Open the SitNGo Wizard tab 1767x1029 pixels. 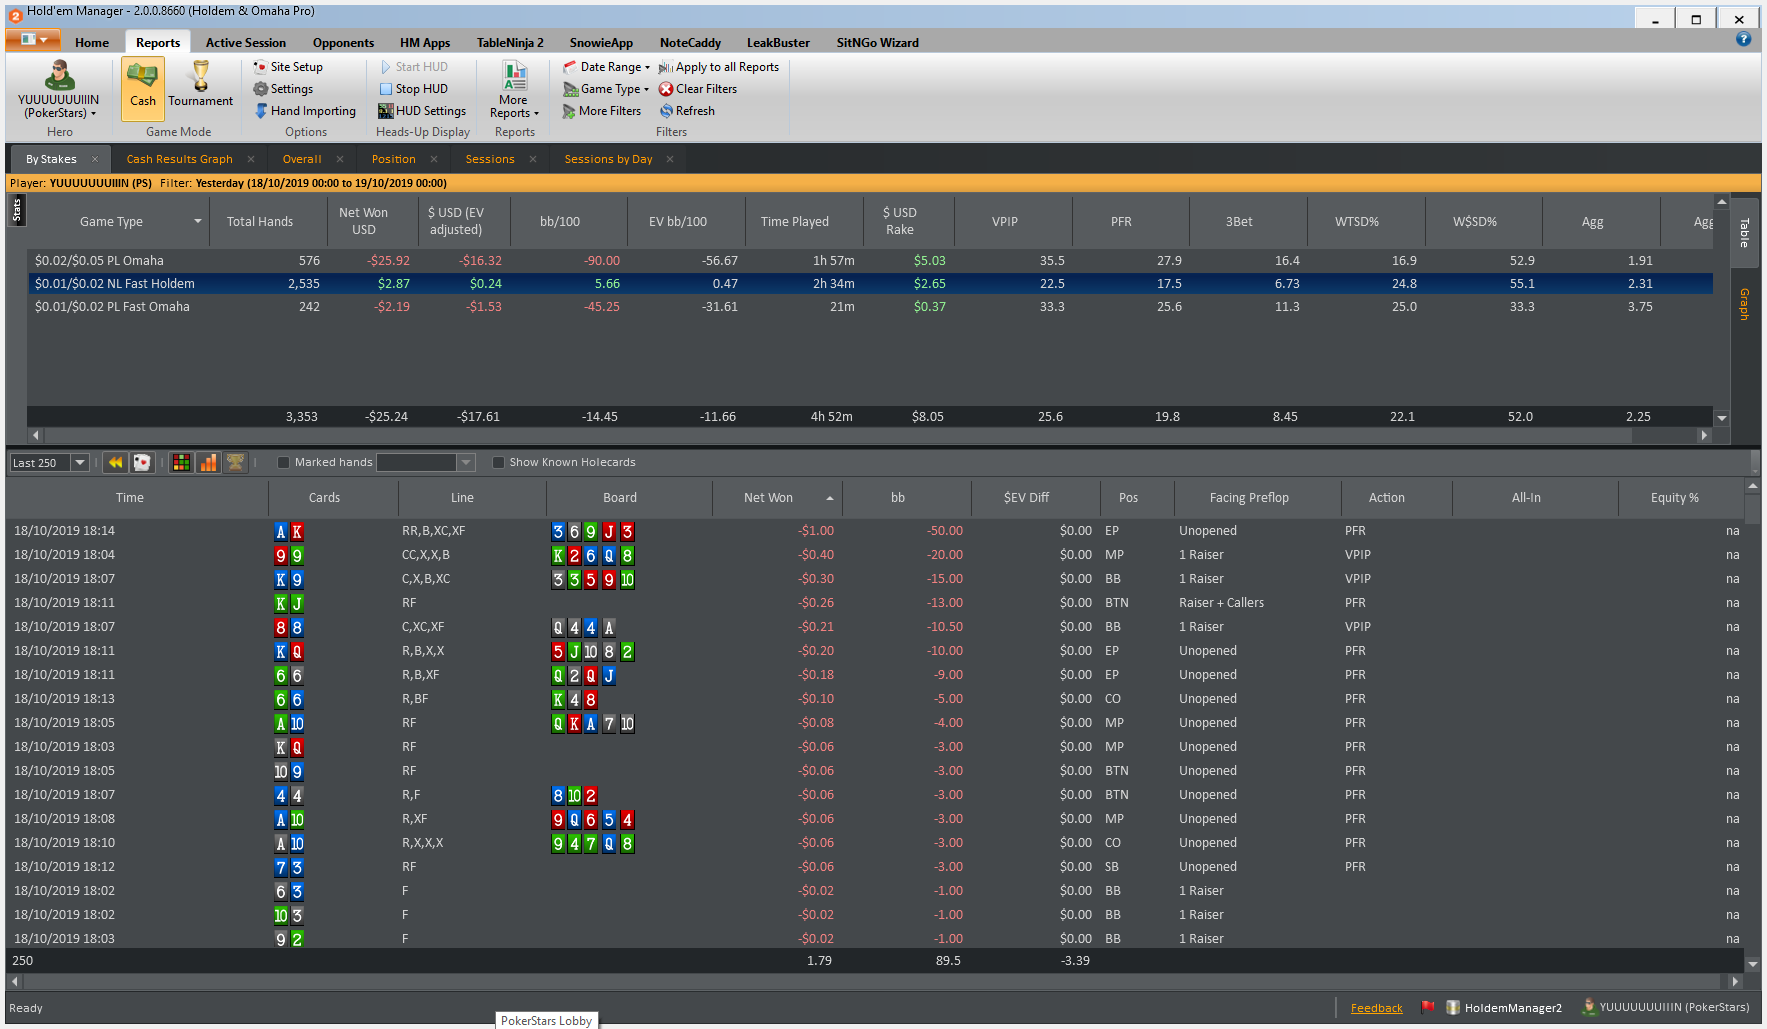(877, 42)
